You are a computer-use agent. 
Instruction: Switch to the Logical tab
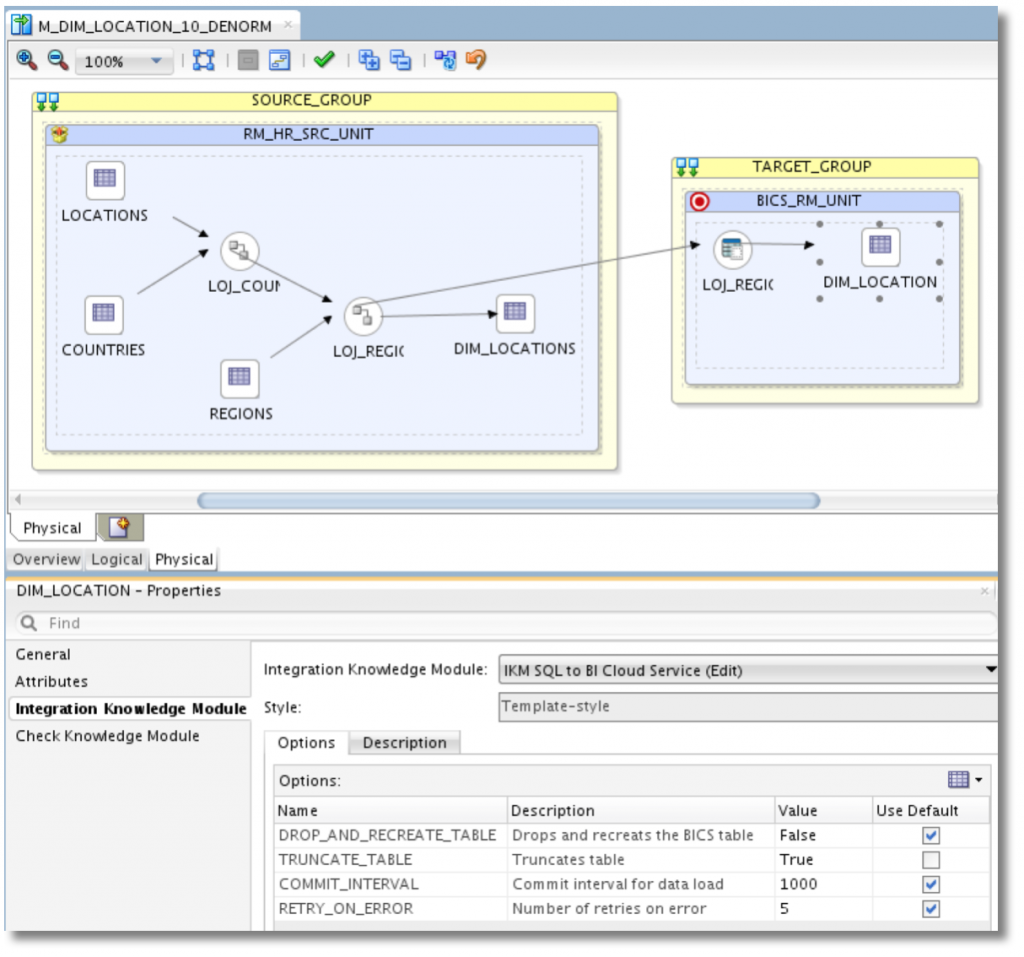tap(116, 559)
